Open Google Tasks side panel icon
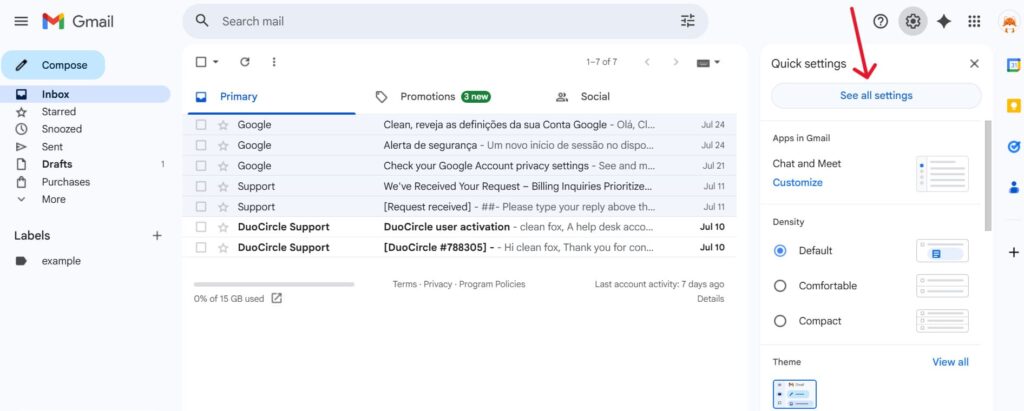Screen dimensions: 1024x411 (1013, 147)
